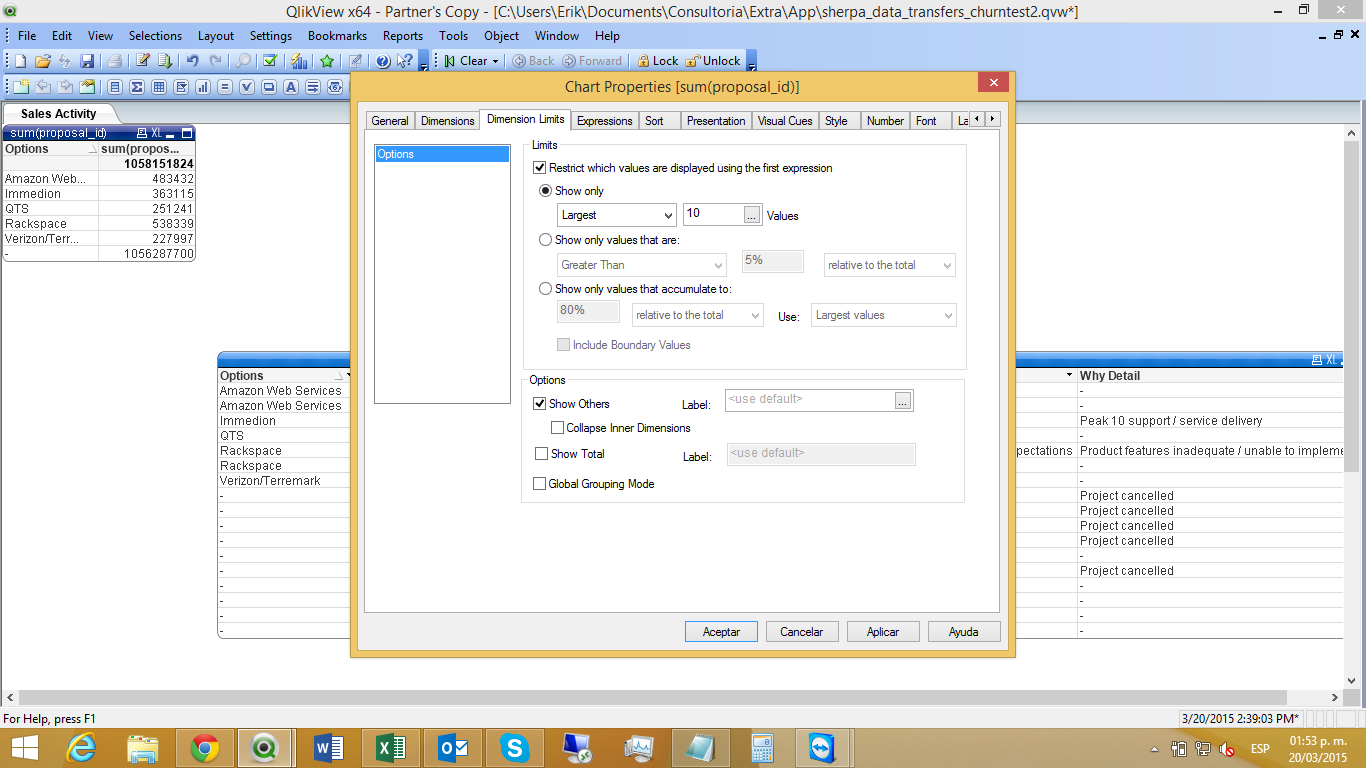The image size is (1366, 768).
Task: Click the Unlock selections toolbar button
Action: coord(713,61)
